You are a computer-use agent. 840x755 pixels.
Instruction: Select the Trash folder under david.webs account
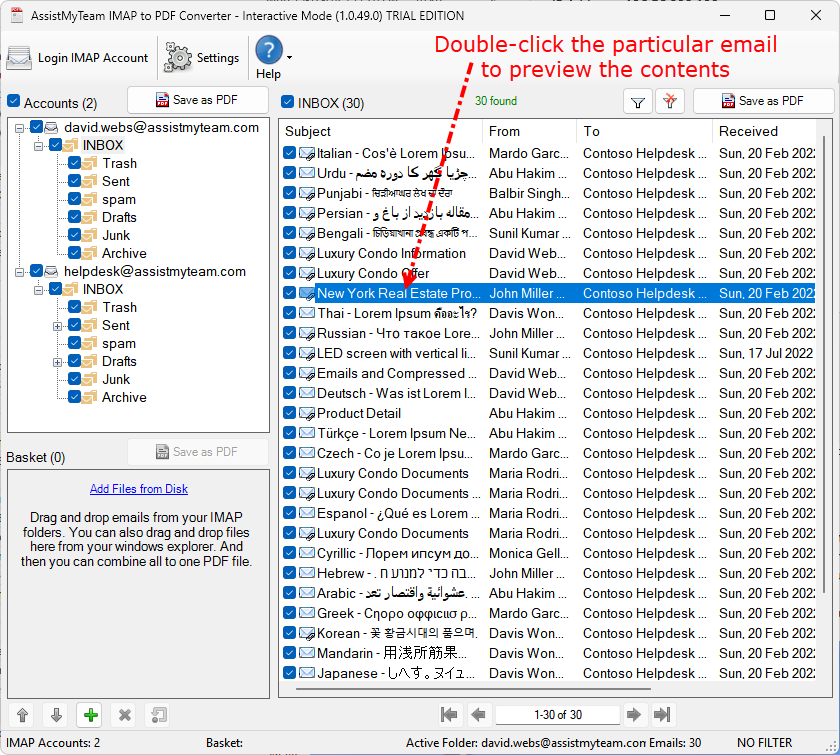pos(118,163)
